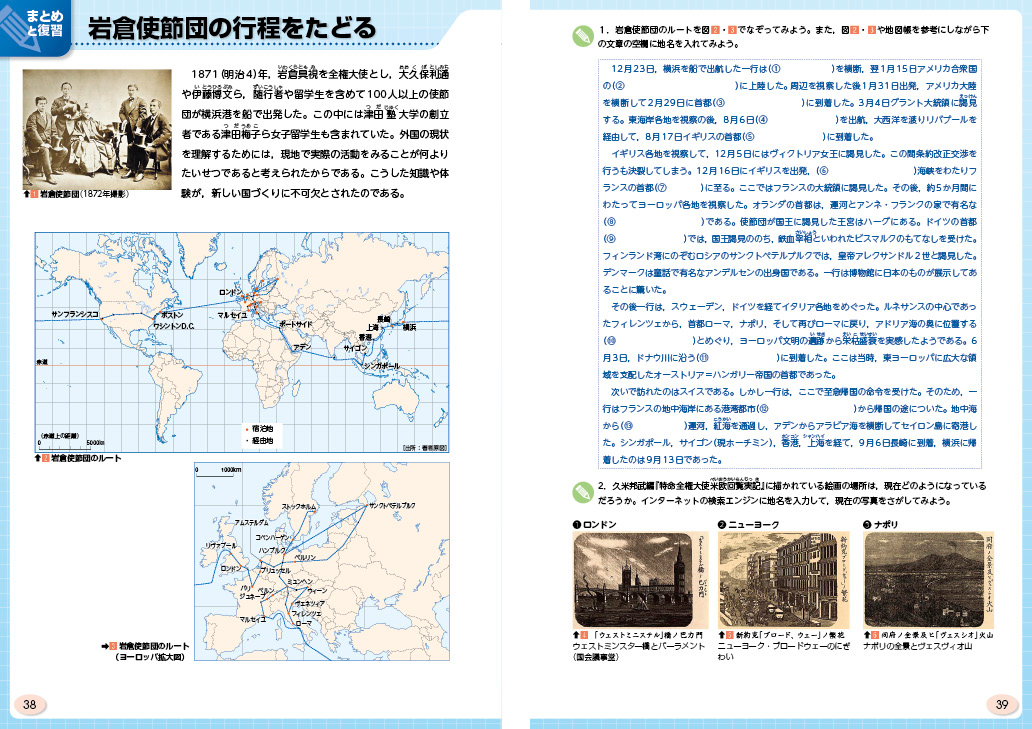1032x729 pixels.
Task: Click ハンブルク on the Europe map
Action: point(272,550)
